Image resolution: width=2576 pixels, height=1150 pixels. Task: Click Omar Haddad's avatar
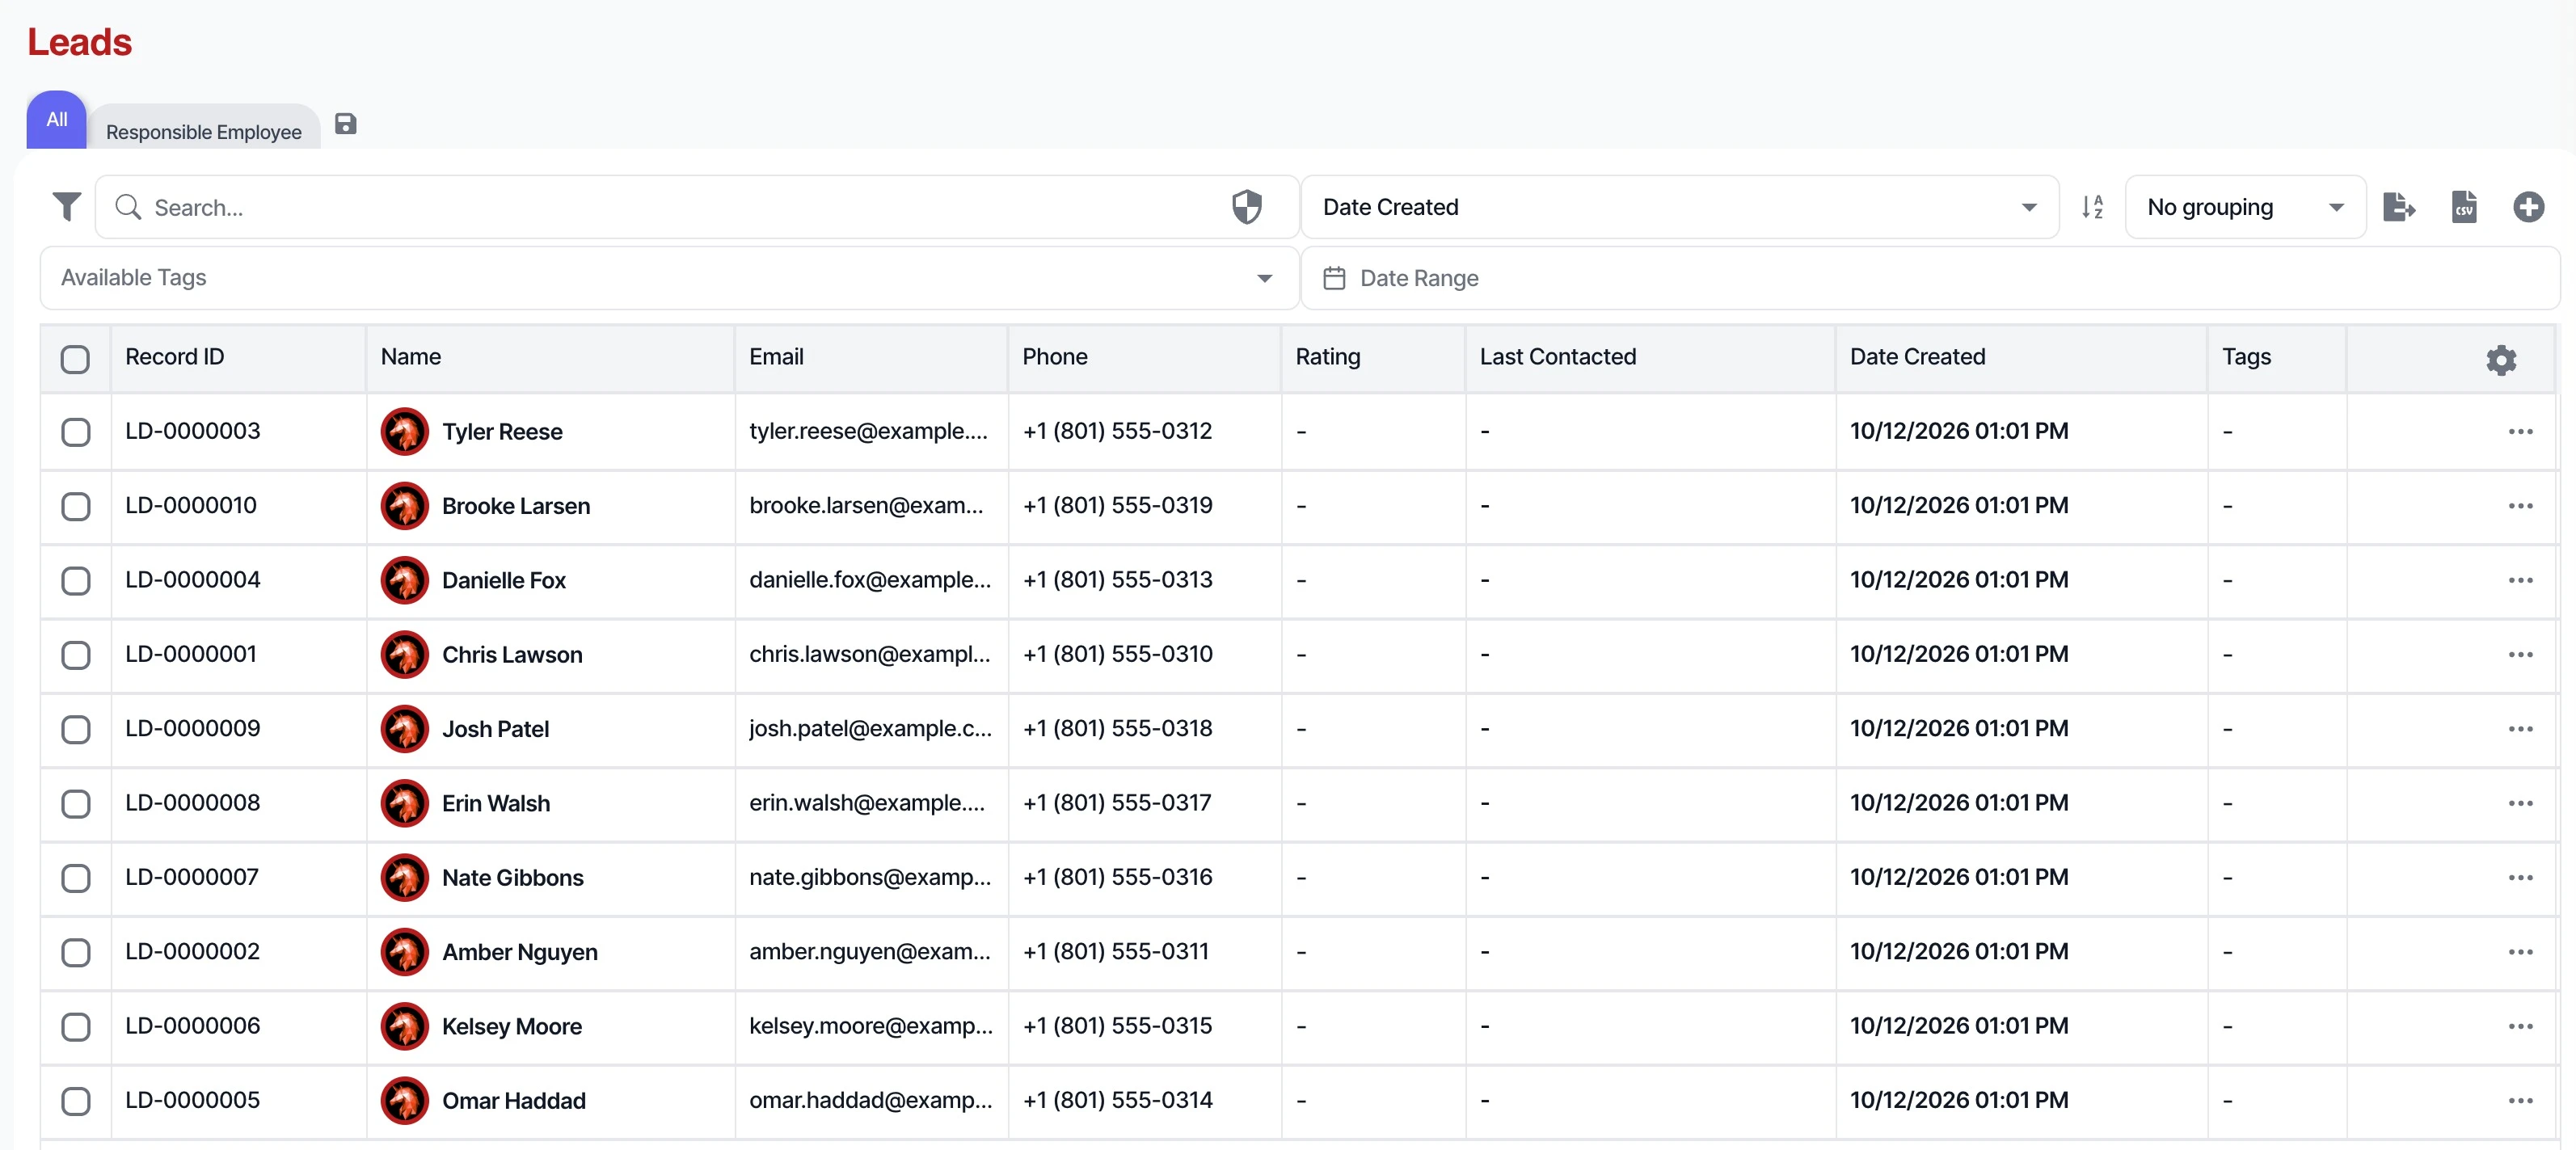(404, 1101)
